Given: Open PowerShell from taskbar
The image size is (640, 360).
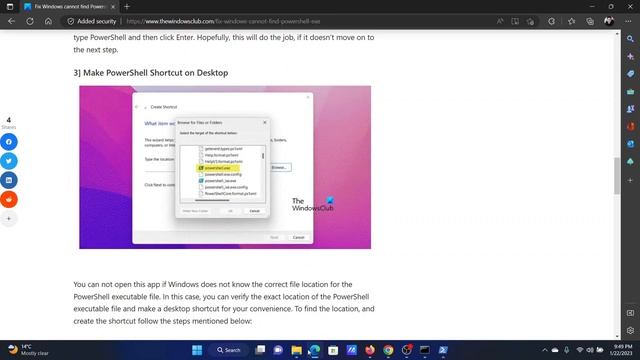Looking at the screenshot, I should tap(443, 350).
